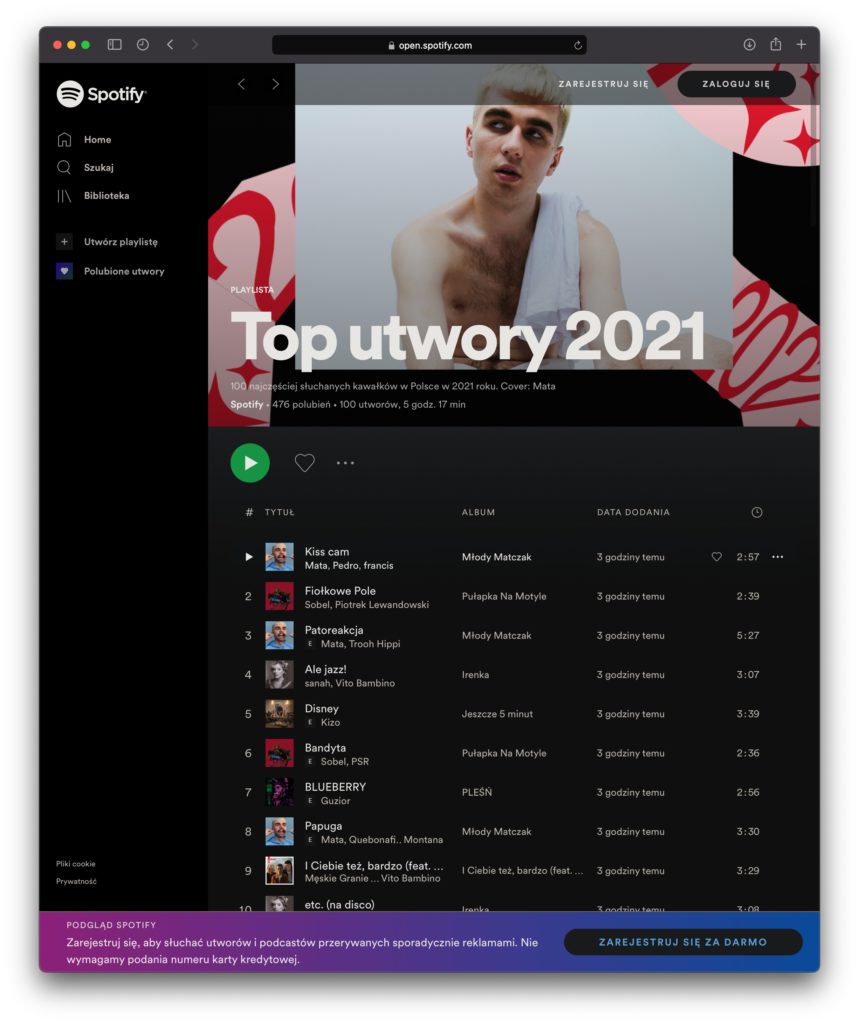Click the Spotify logo in the sidebar
The height and width of the screenshot is (1024, 859).
pos(101,94)
